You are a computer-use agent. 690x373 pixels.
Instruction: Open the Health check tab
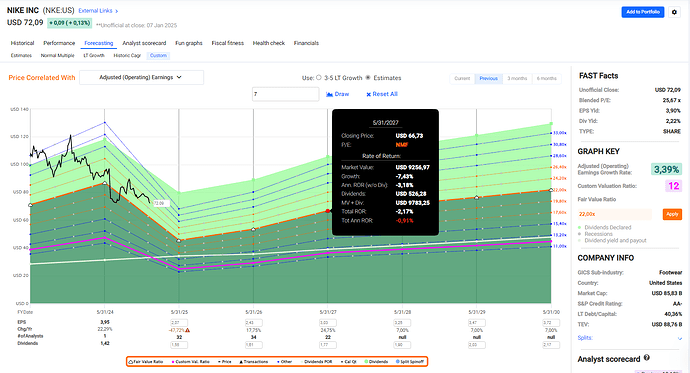coord(269,43)
